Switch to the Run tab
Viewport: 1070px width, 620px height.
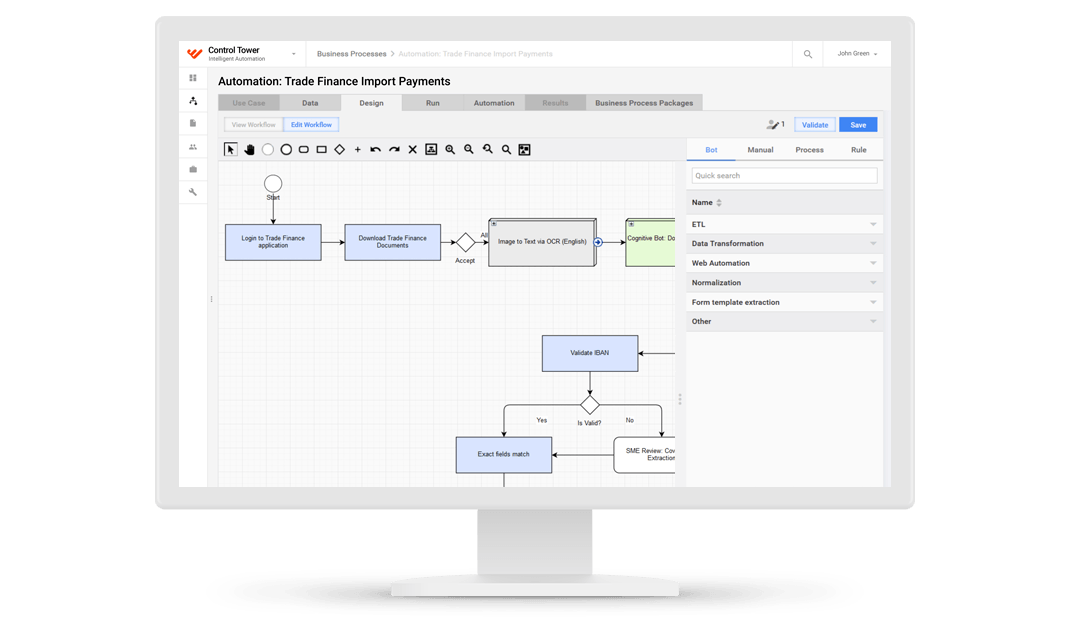tap(433, 103)
